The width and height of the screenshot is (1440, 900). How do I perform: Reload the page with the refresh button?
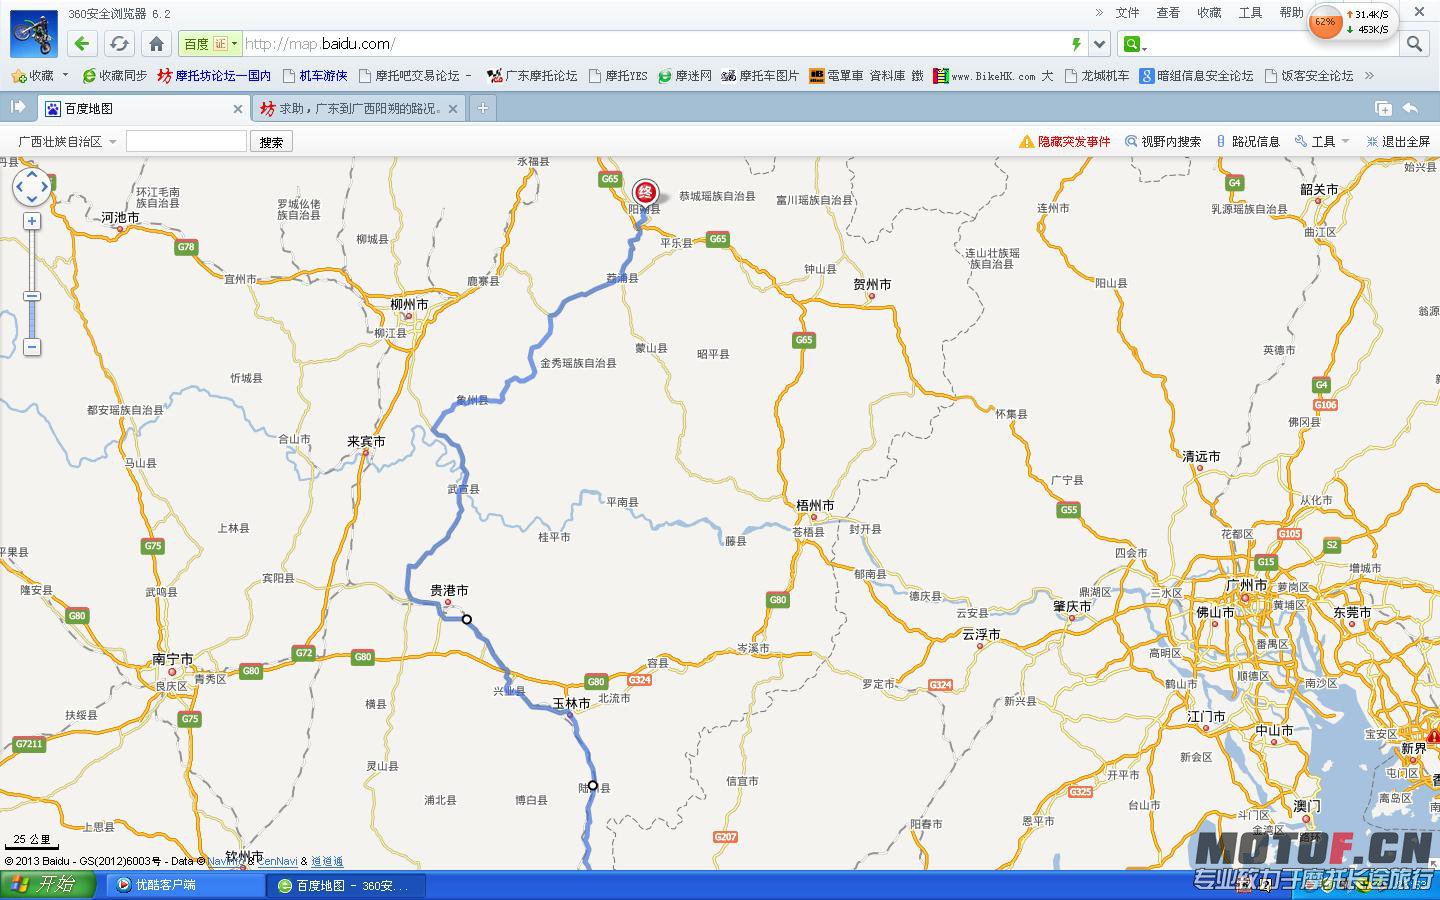(x=119, y=43)
